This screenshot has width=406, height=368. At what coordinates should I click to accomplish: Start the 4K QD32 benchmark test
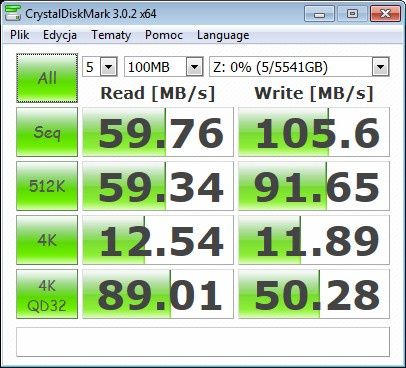[x=47, y=294]
